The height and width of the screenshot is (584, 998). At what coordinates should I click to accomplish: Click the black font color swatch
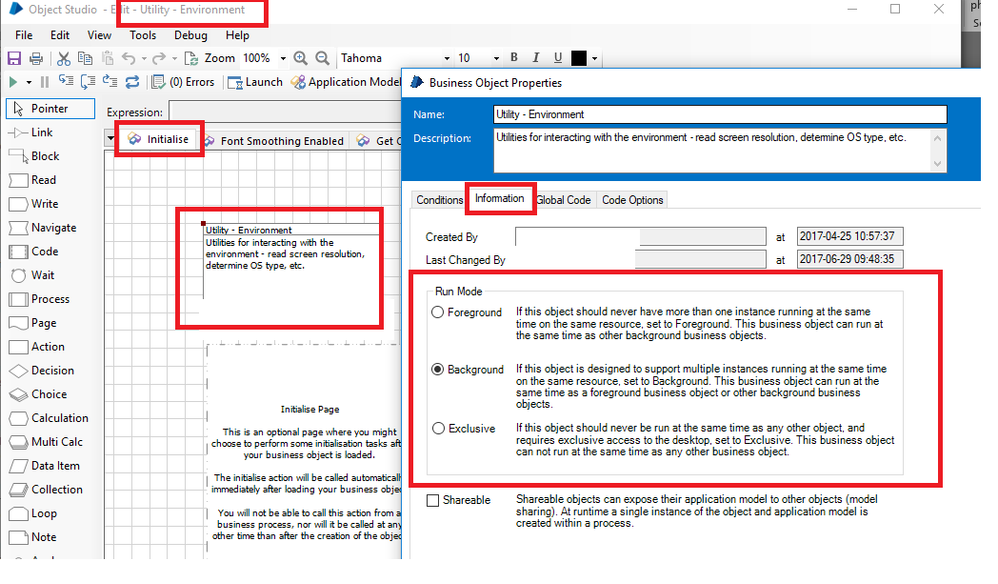(x=579, y=58)
